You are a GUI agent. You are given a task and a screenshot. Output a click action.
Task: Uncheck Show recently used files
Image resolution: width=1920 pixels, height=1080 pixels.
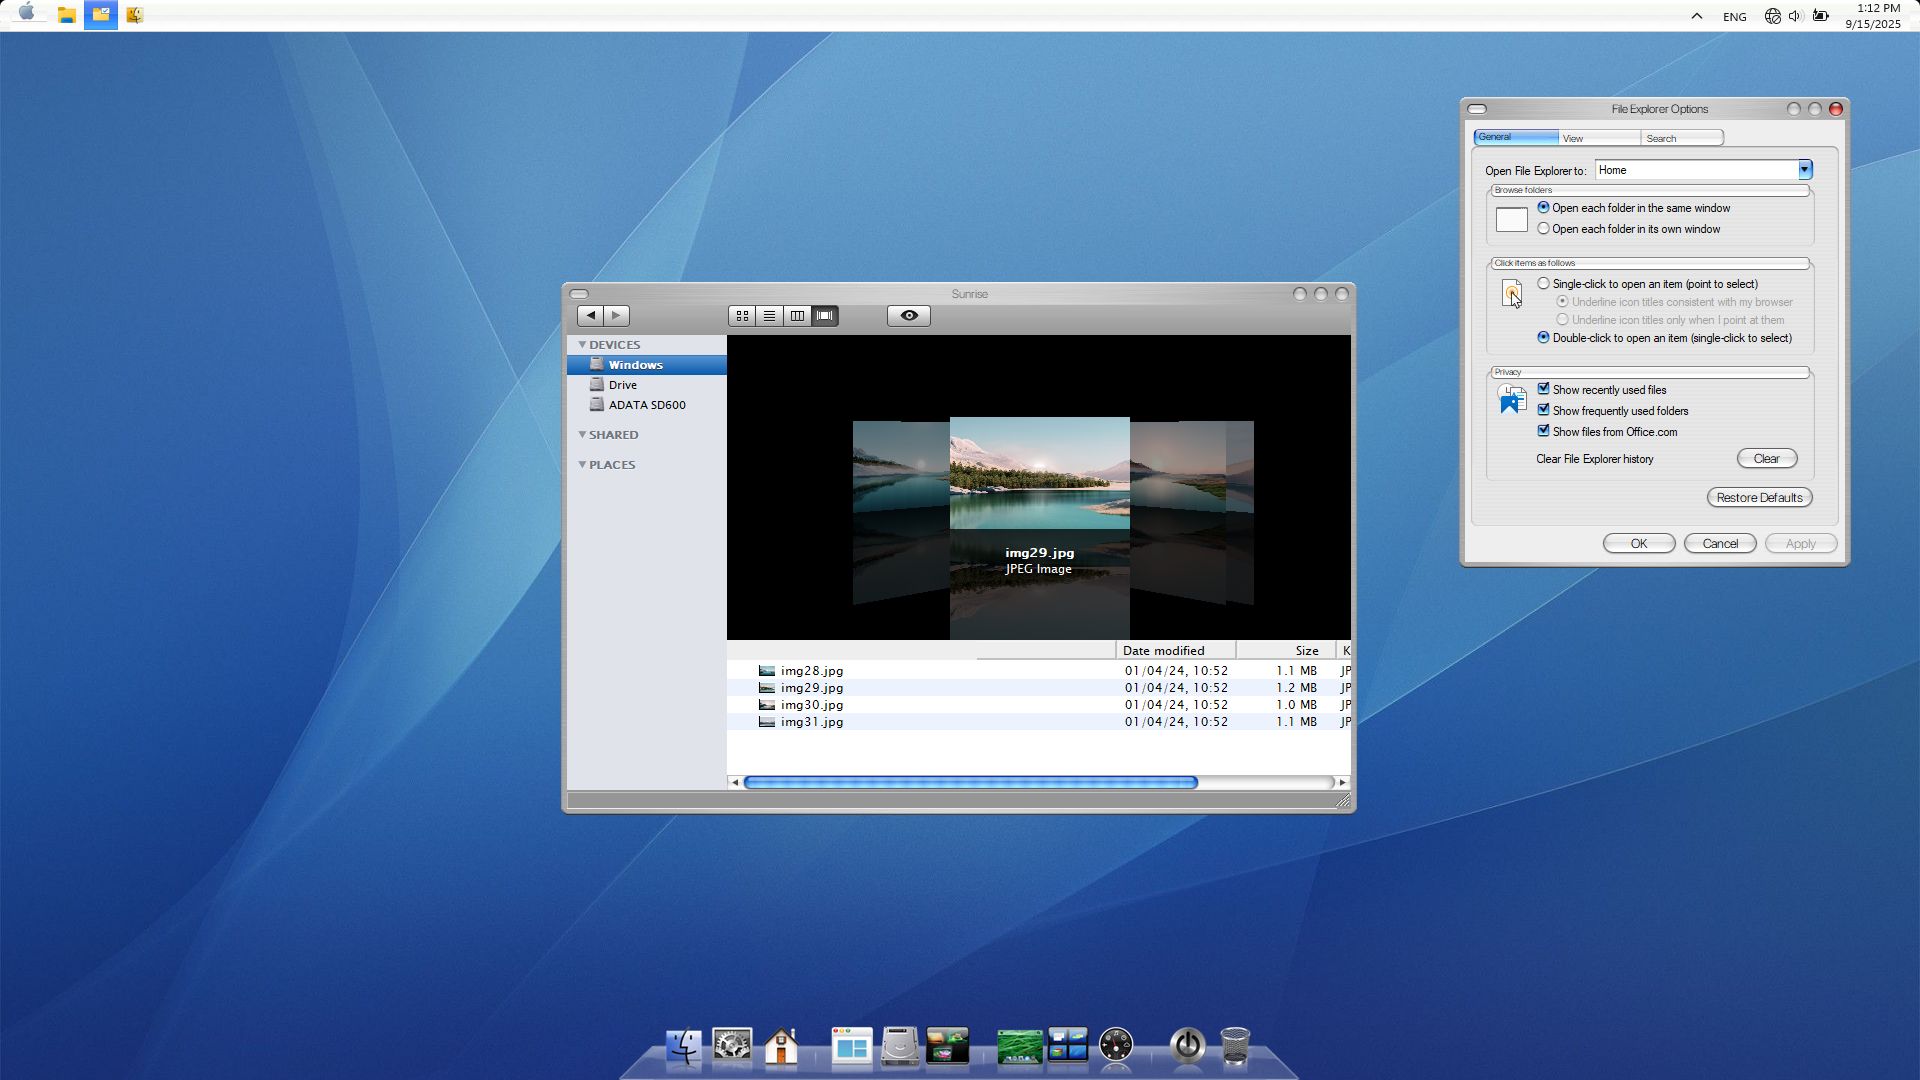1544,389
